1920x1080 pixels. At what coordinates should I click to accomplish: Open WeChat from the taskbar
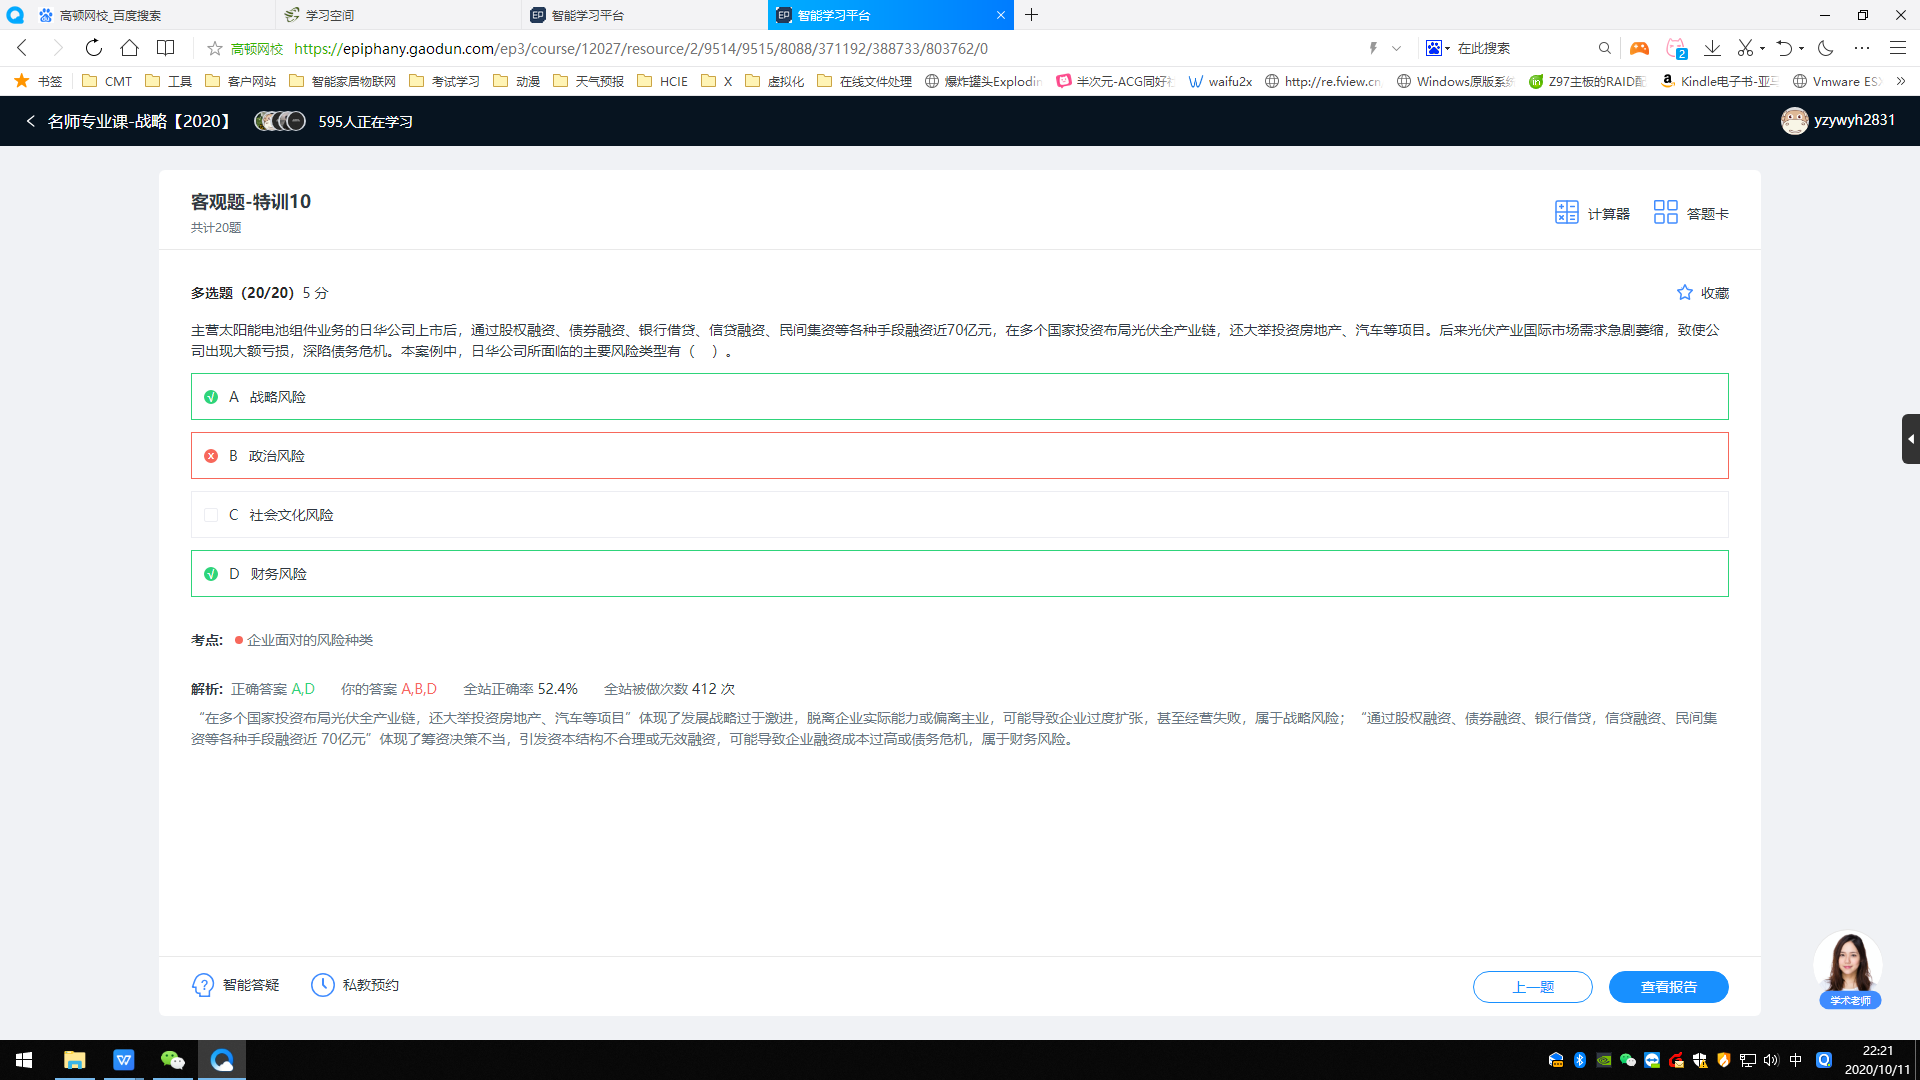(x=172, y=1060)
